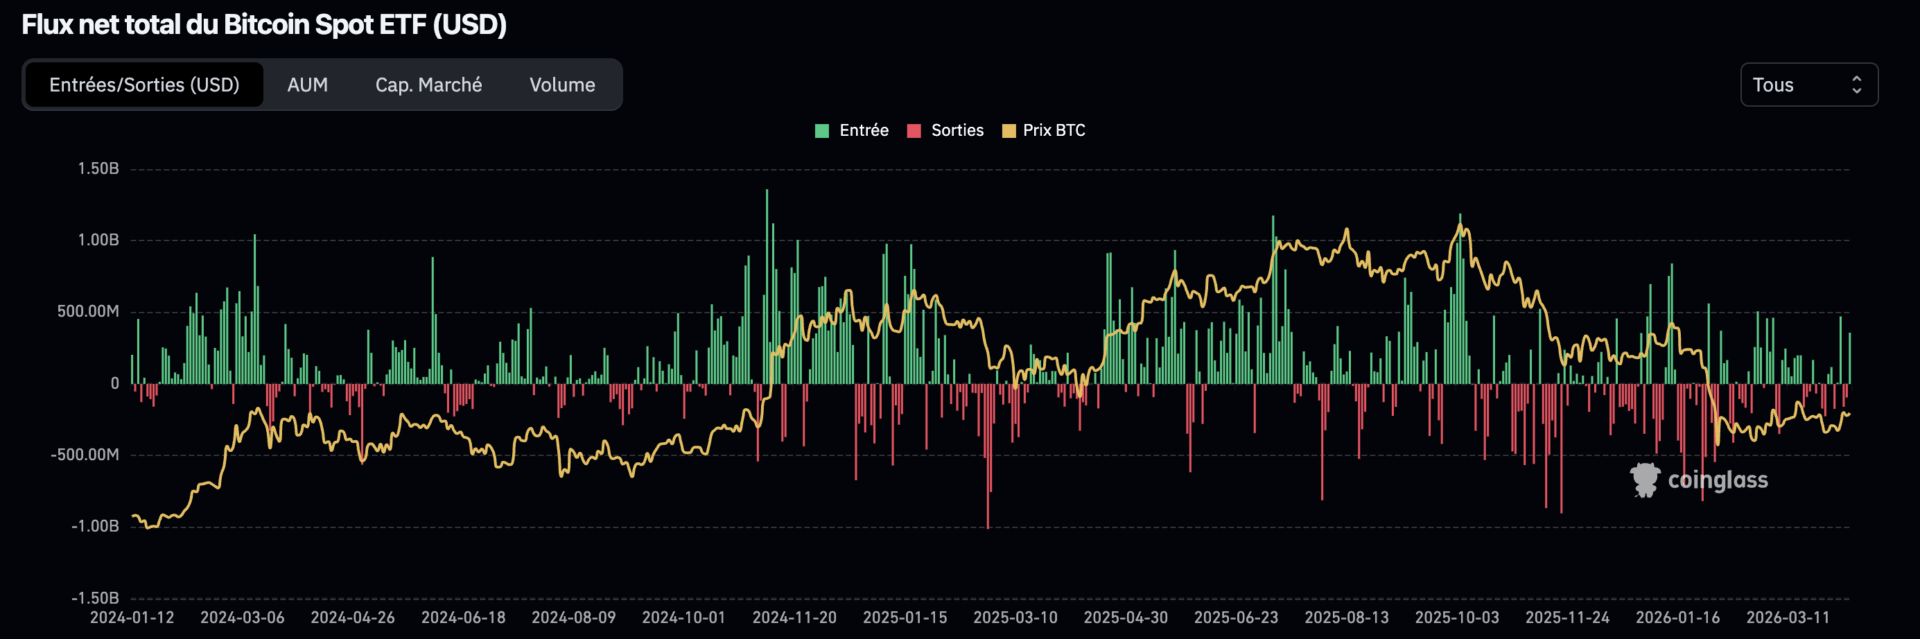Click the red Sorties legend square
The width and height of the screenshot is (1920, 639).
913,131
